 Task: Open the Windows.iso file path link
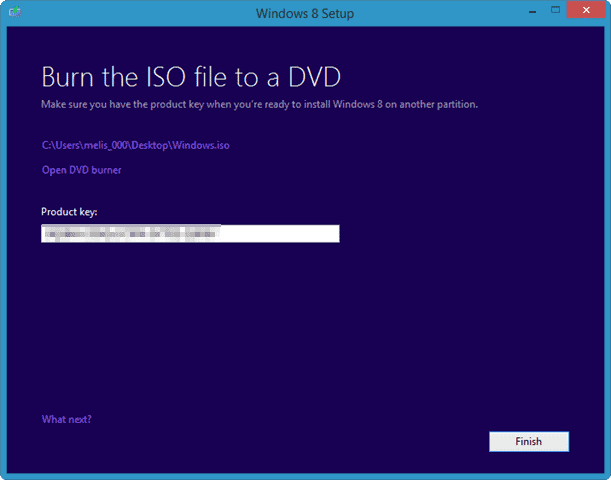(x=136, y=145)
